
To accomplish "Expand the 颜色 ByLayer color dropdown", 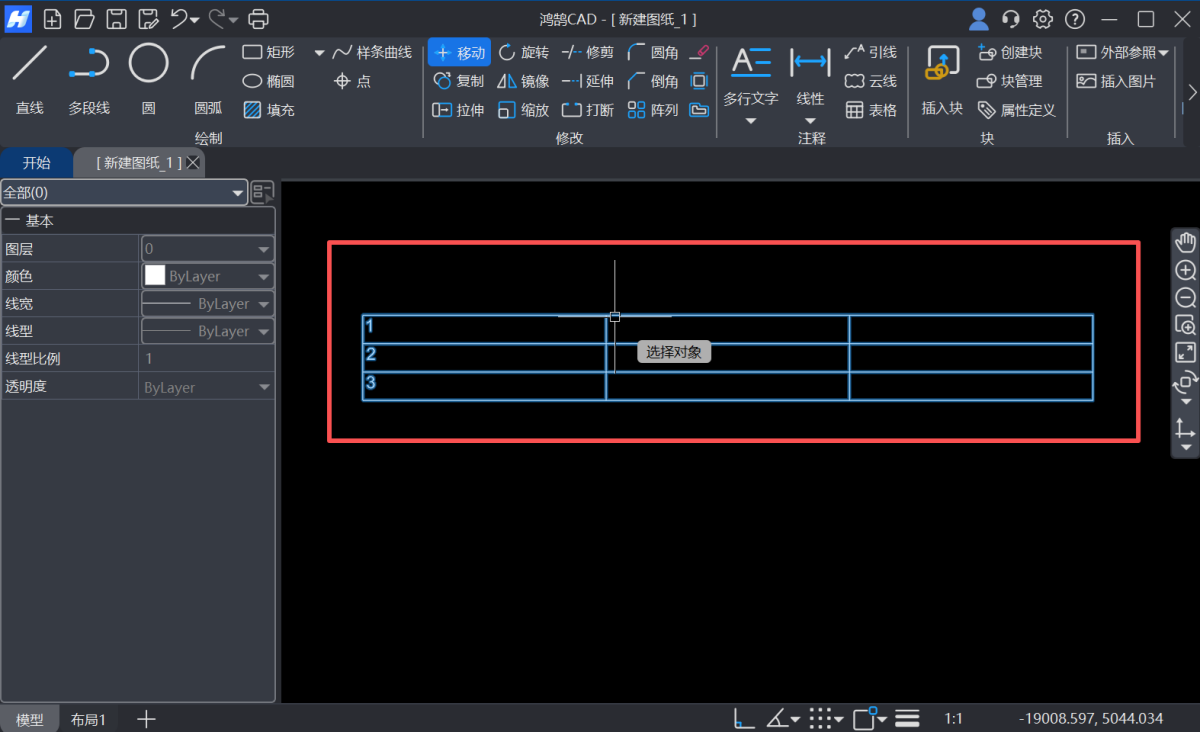I will click(x=264, y=275).
